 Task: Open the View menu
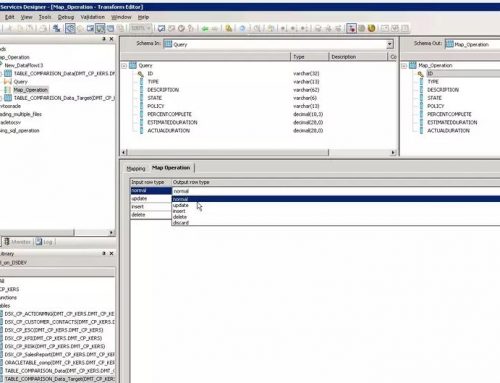click(x=27, y=17)
